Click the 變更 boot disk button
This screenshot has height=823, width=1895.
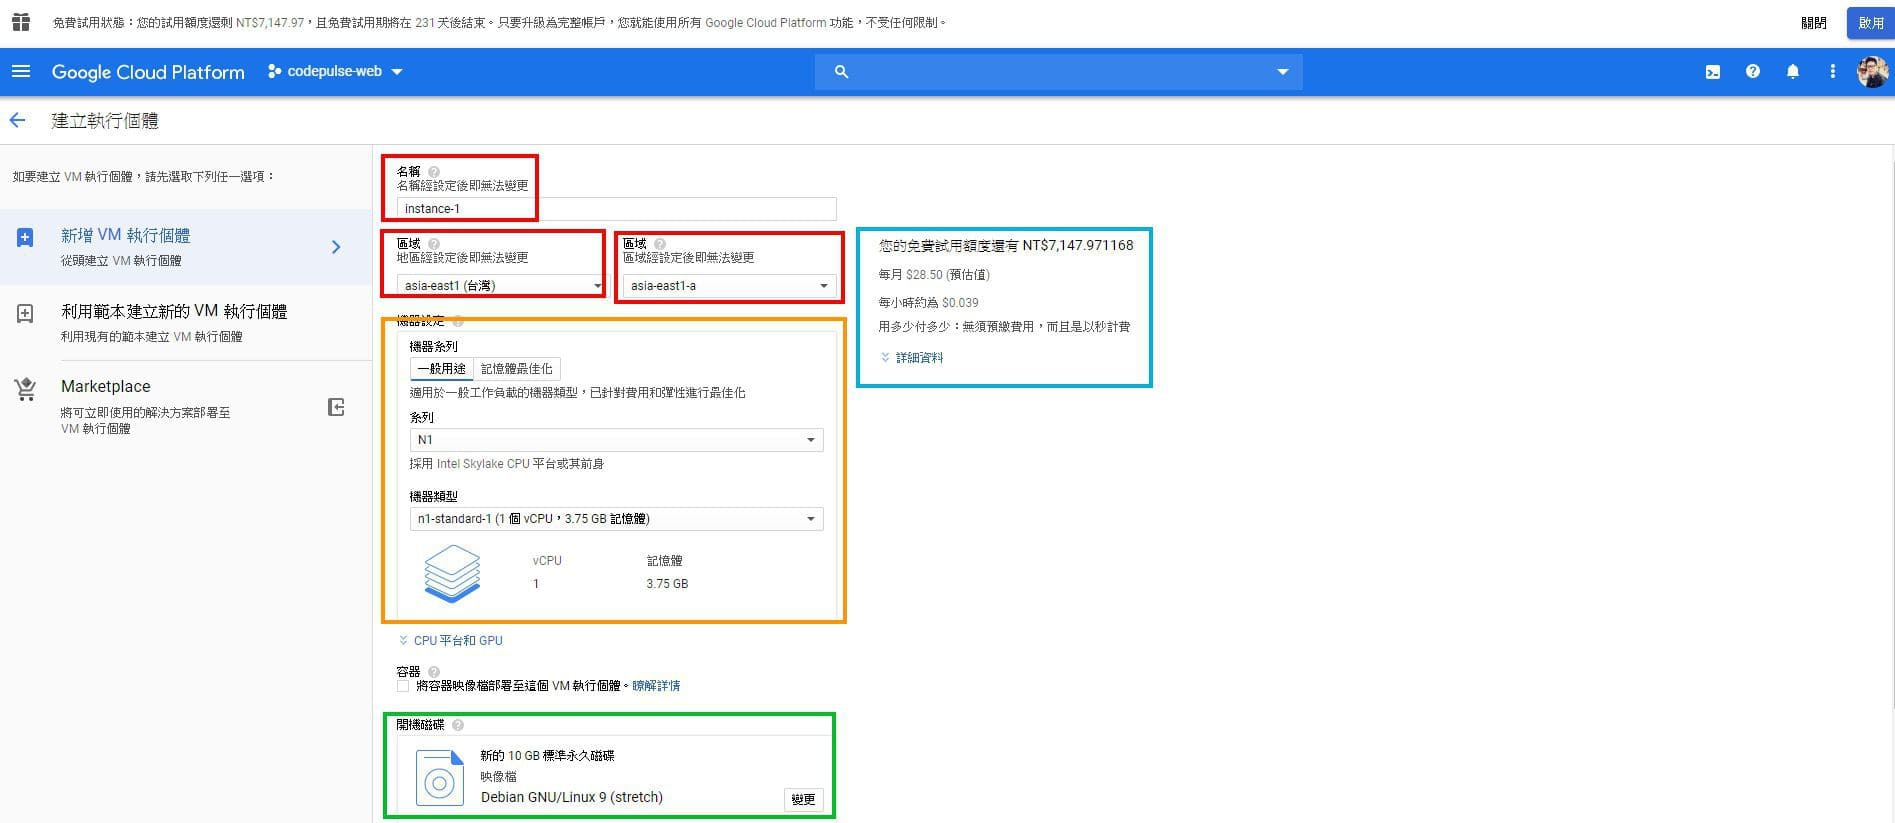coord(803,799)
